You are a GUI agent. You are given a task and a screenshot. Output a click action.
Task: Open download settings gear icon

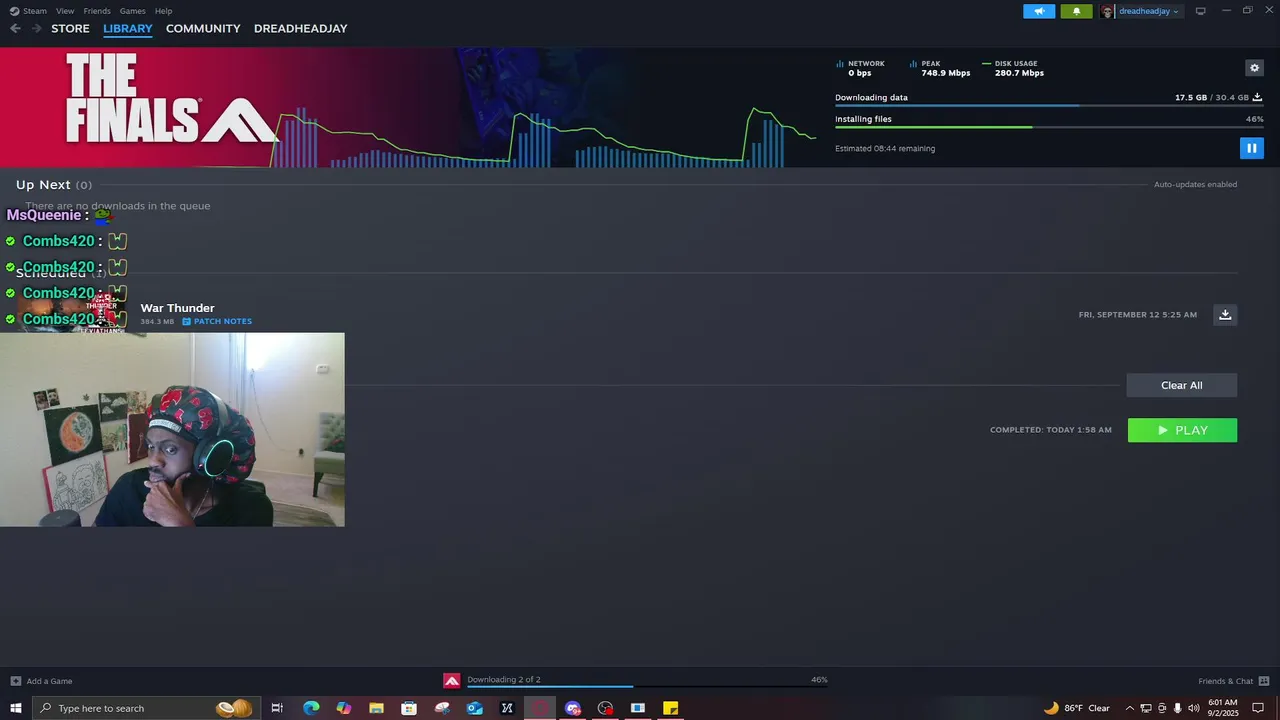1254,68
